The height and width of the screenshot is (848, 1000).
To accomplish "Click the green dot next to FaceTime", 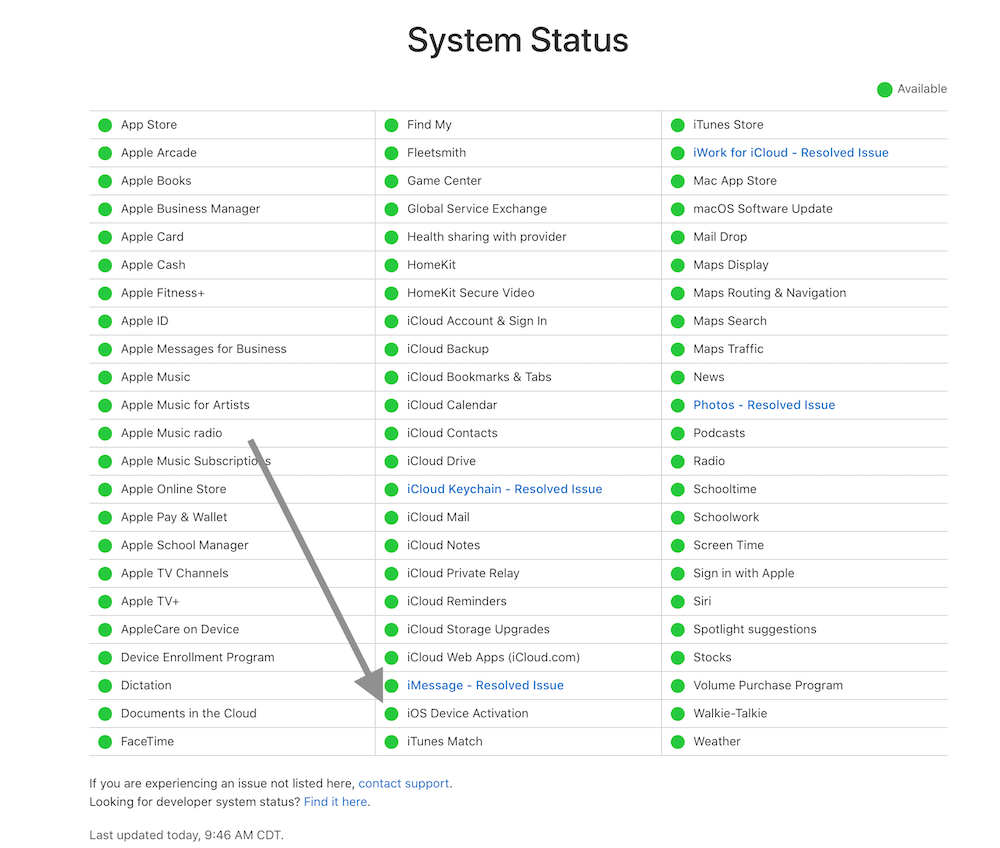I will pyautogui.click(x=105, y=742).
